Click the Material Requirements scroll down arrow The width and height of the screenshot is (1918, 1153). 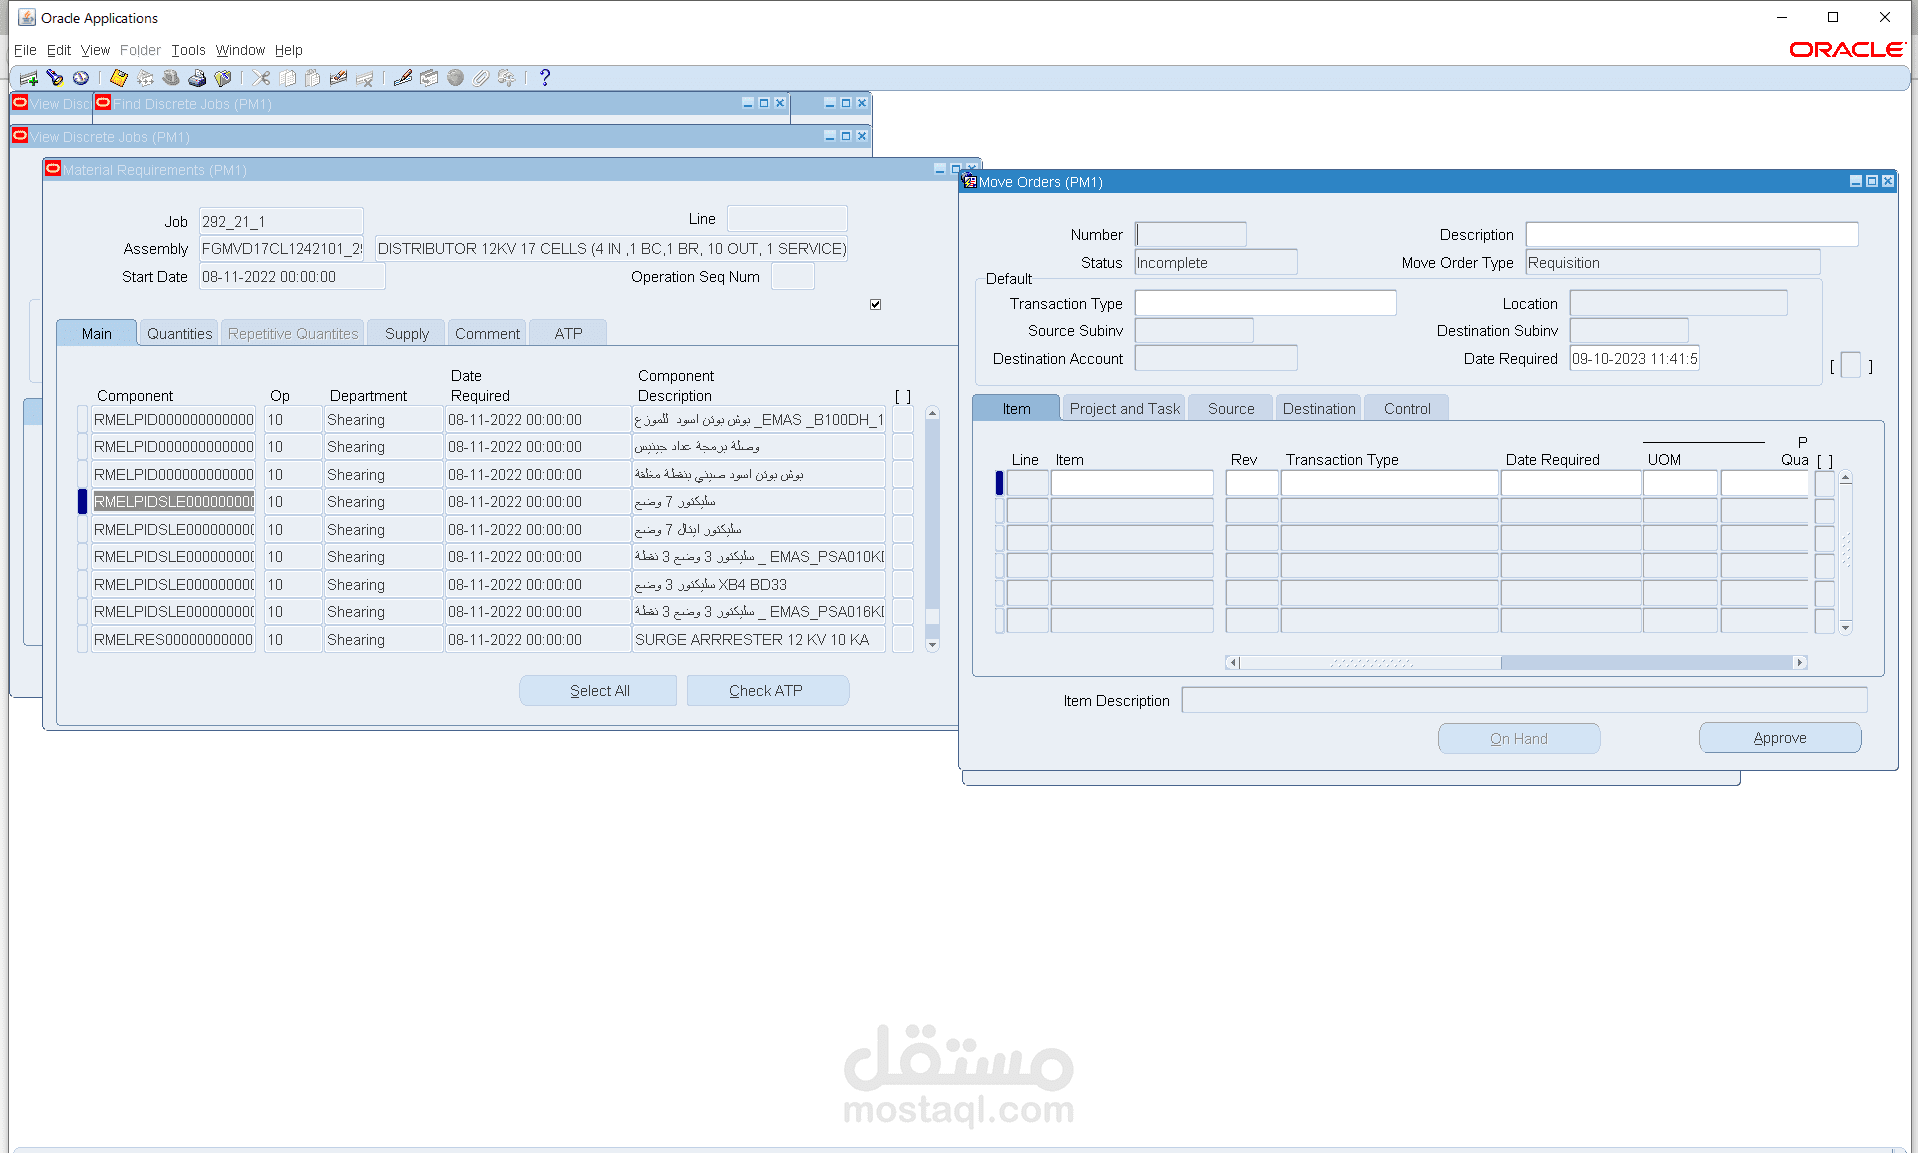click(932, 645)
